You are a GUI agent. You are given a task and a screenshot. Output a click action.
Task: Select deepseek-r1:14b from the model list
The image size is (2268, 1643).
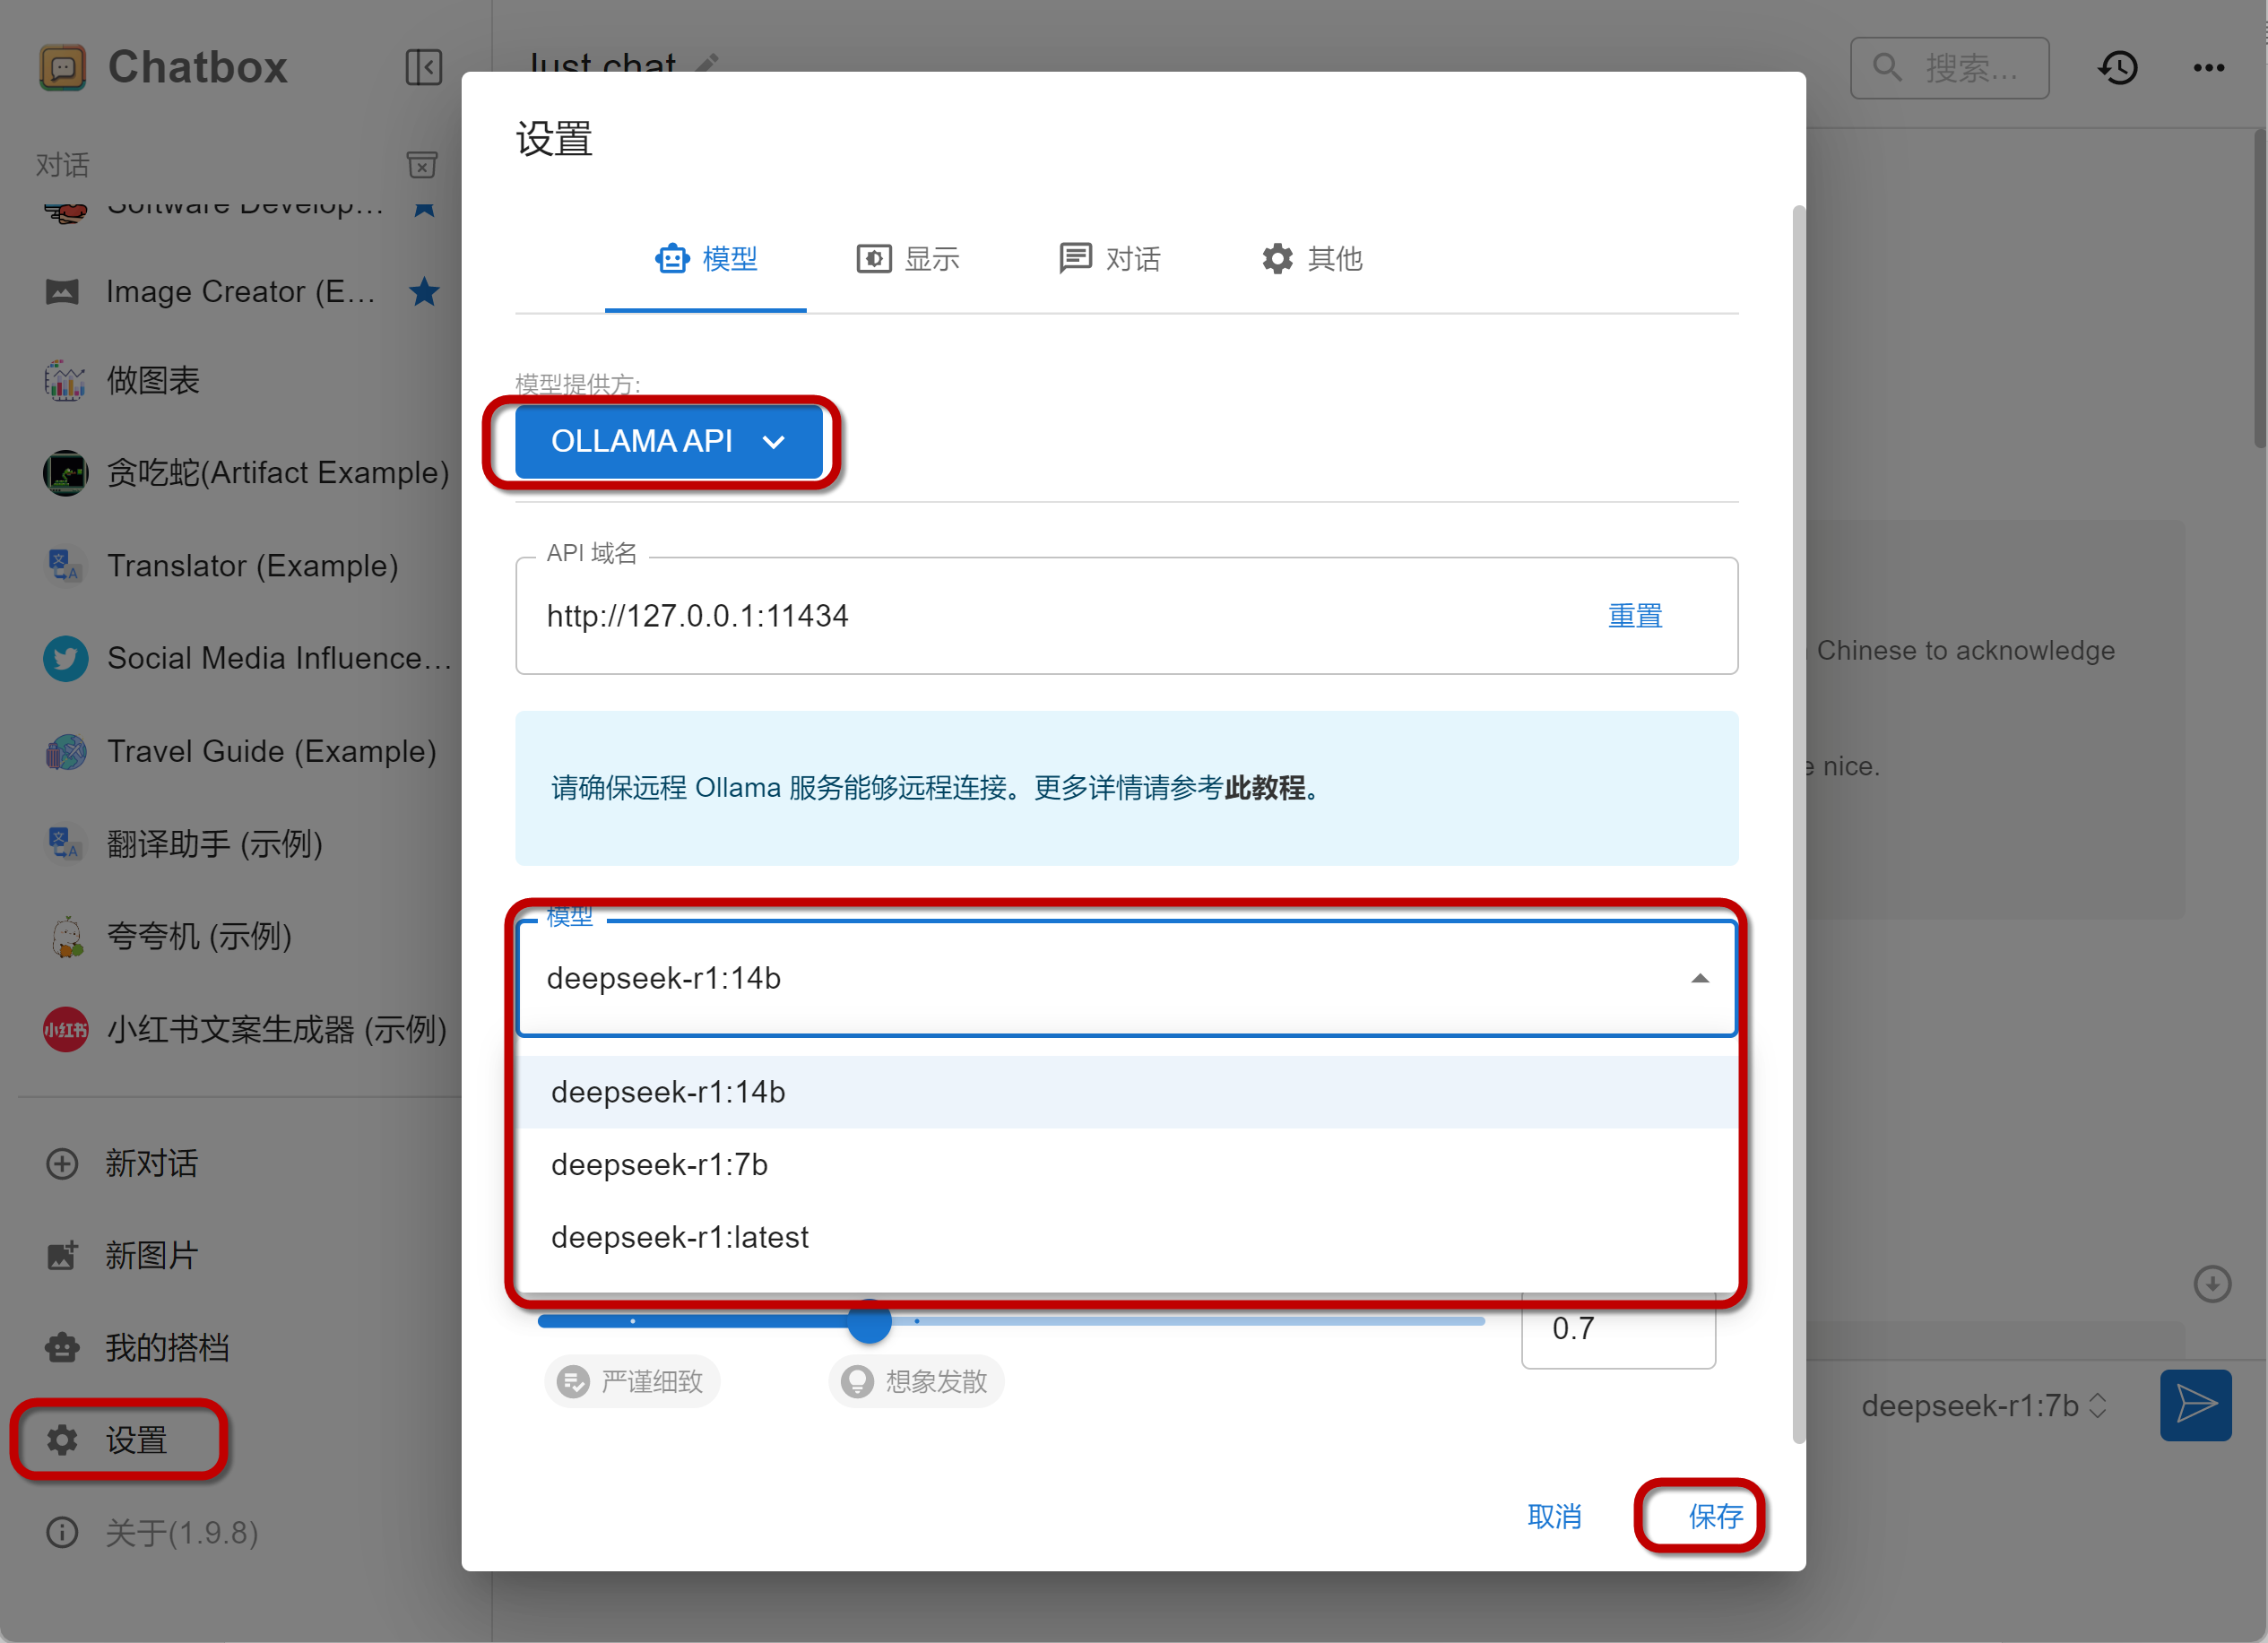coord(1127,1092)
